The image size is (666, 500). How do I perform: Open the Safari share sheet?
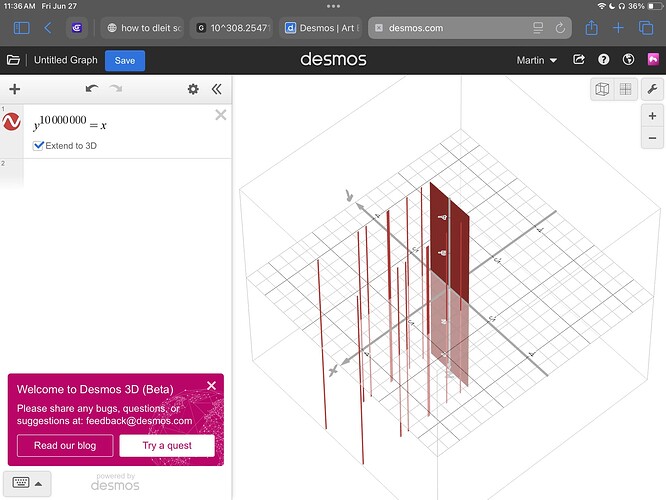pyautogui.click(x=592, y=28)
